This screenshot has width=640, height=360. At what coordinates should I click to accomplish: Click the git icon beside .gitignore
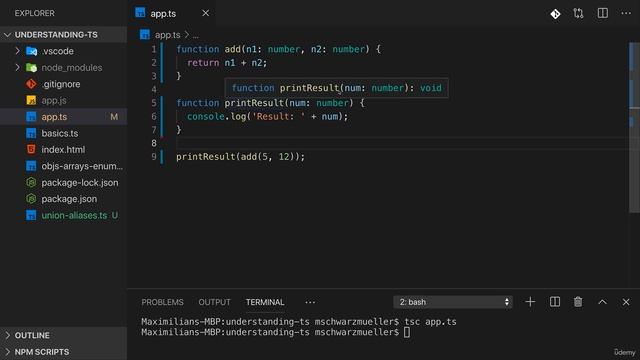[31, 84]
